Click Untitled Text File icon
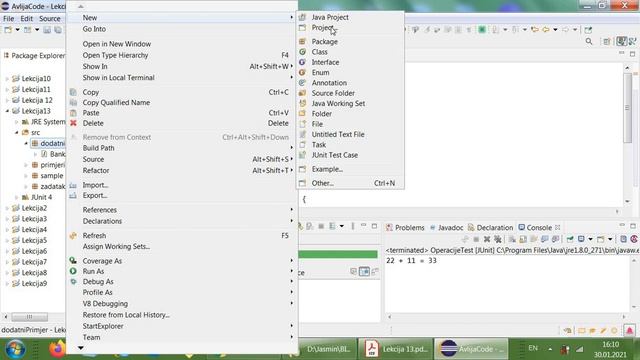 click(x=302, y=134)
